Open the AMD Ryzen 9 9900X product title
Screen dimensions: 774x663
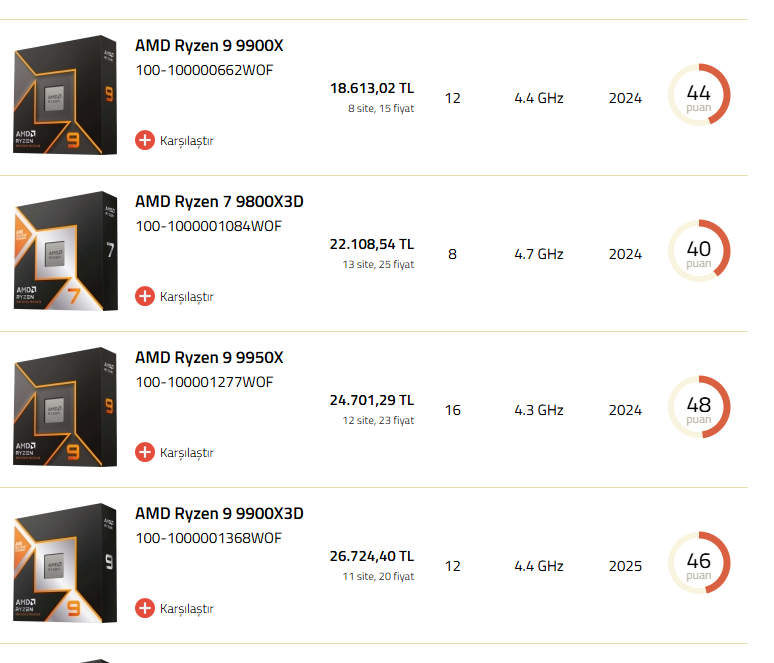[x=209, y=45]
